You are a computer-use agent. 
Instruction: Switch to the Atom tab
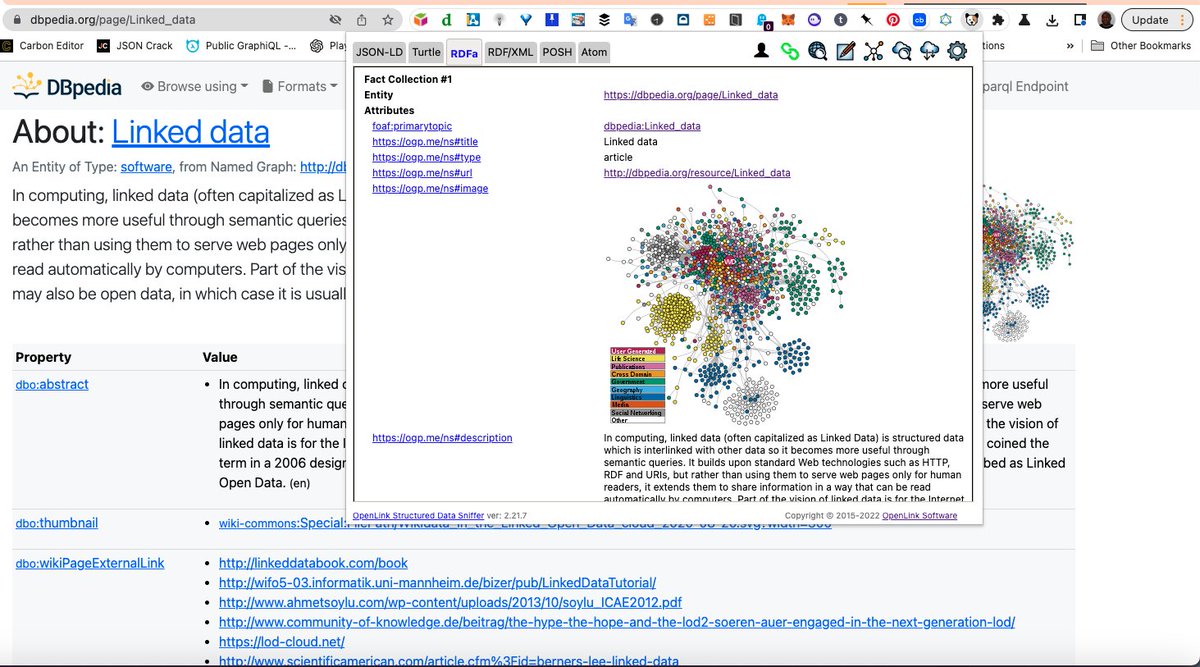(x=594, y=52)
